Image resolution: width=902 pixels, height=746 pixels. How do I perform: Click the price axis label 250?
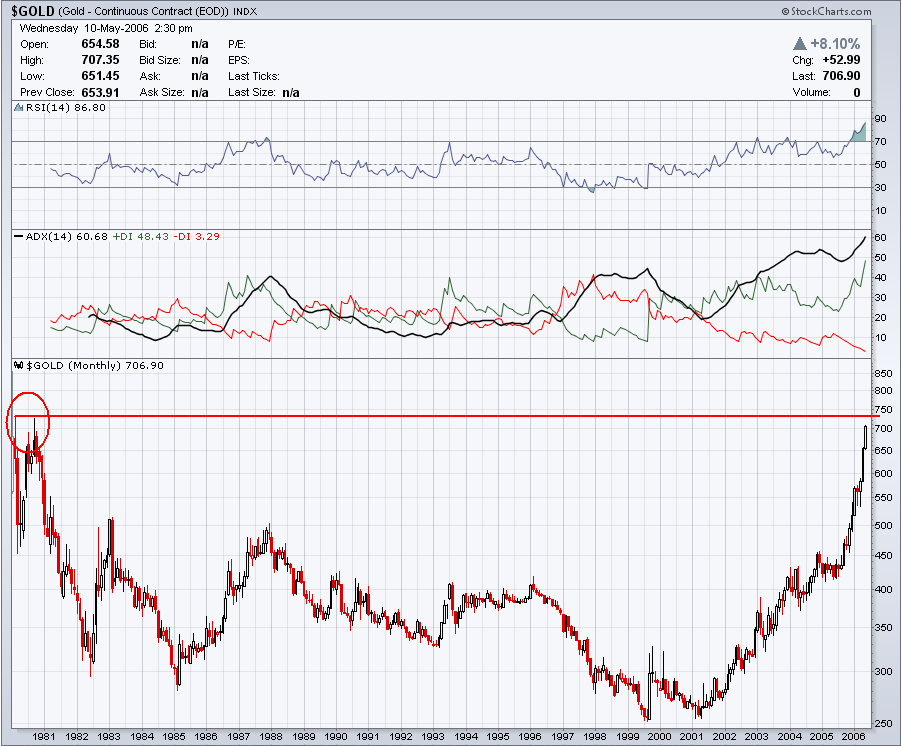click(883, 724)
